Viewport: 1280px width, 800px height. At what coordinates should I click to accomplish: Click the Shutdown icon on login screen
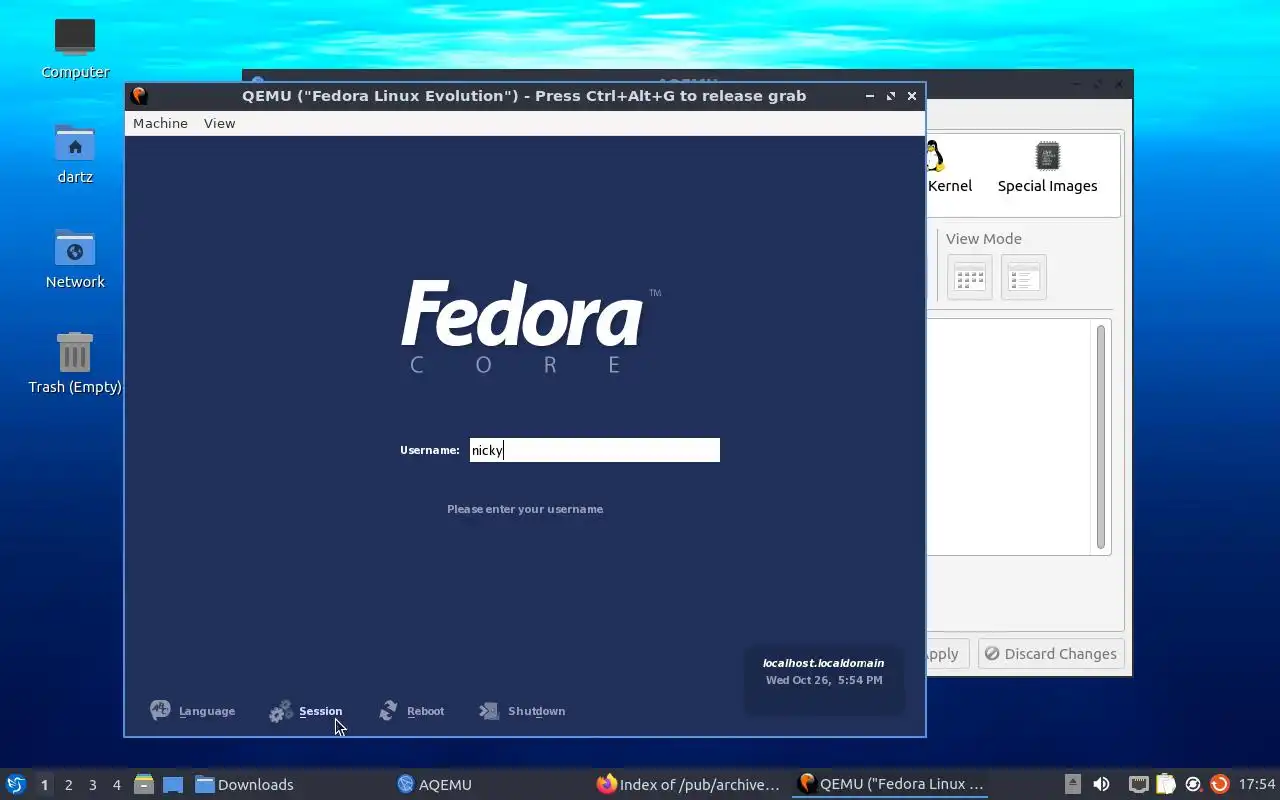click(x=489, y=711)
